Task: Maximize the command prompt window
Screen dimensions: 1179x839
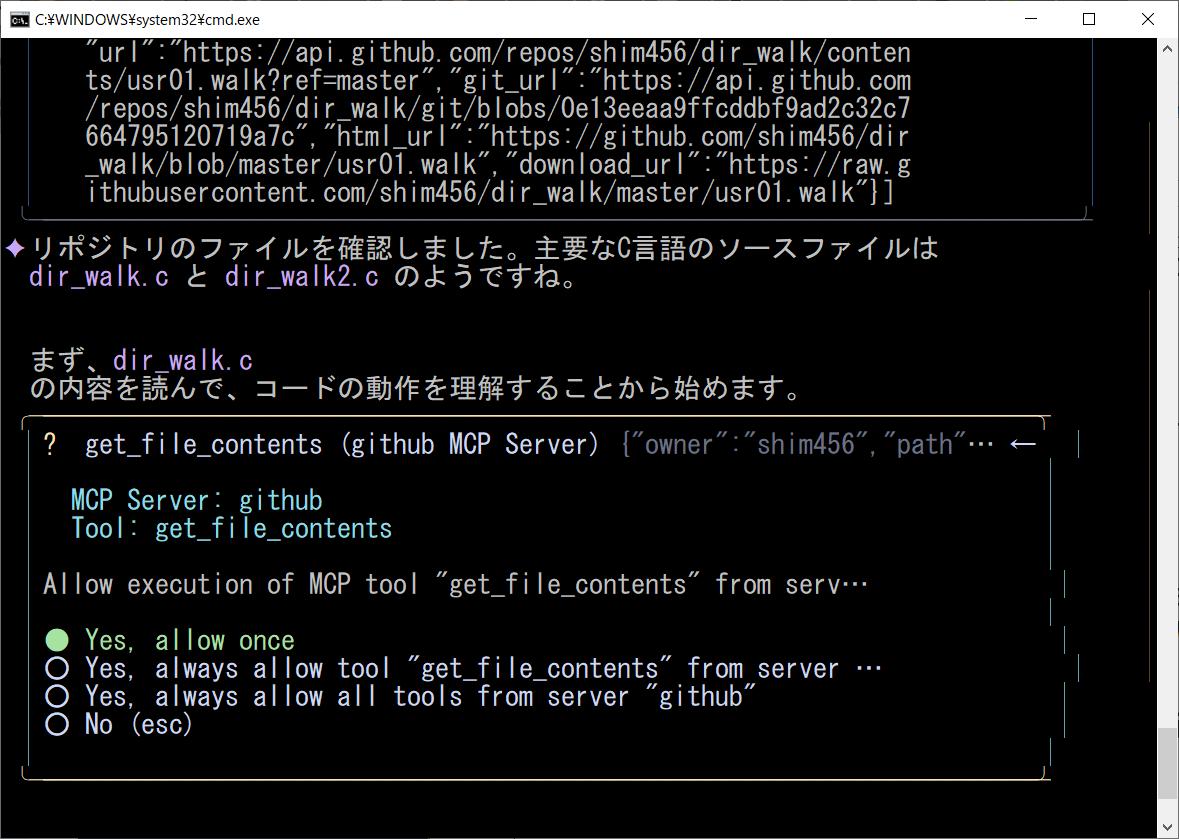Action: pyautogui.click(x=1090, y=19)
